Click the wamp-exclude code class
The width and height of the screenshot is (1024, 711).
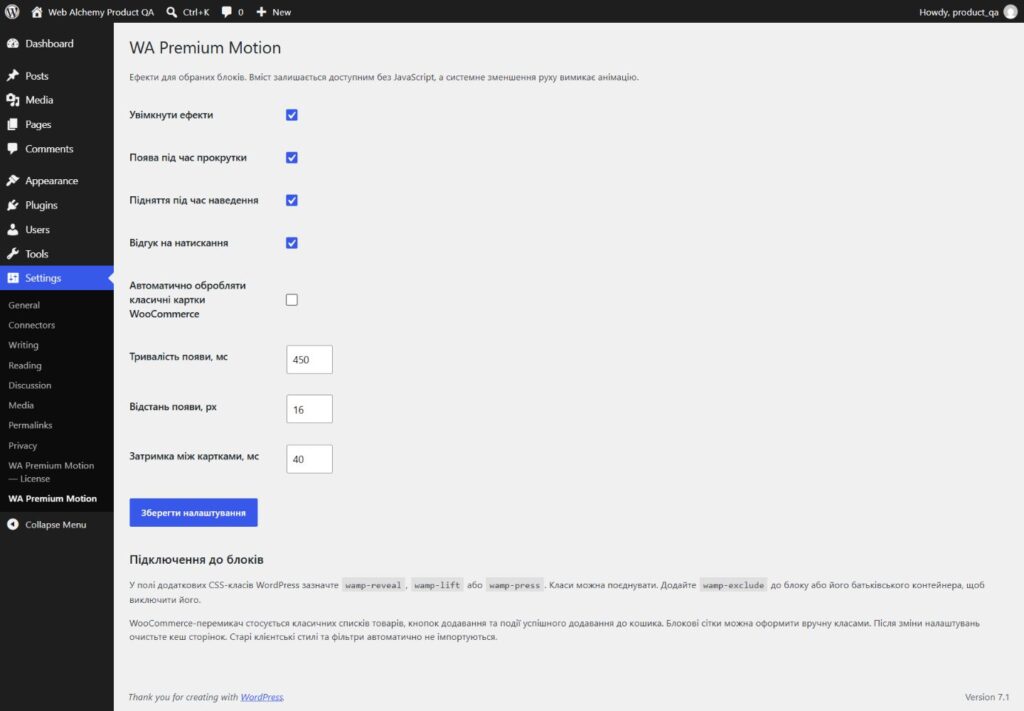click(x=733, y=585)
